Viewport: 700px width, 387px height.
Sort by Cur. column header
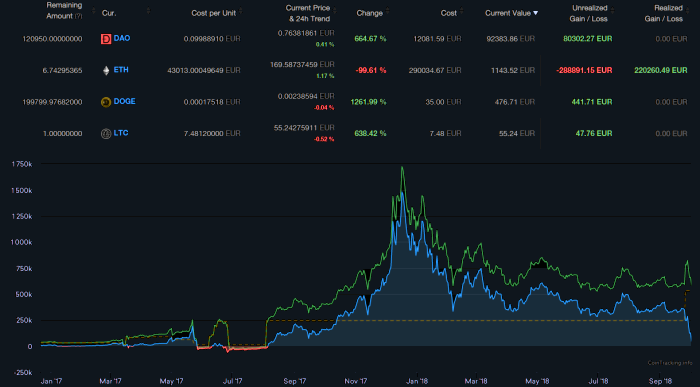(x=109, y=13)
